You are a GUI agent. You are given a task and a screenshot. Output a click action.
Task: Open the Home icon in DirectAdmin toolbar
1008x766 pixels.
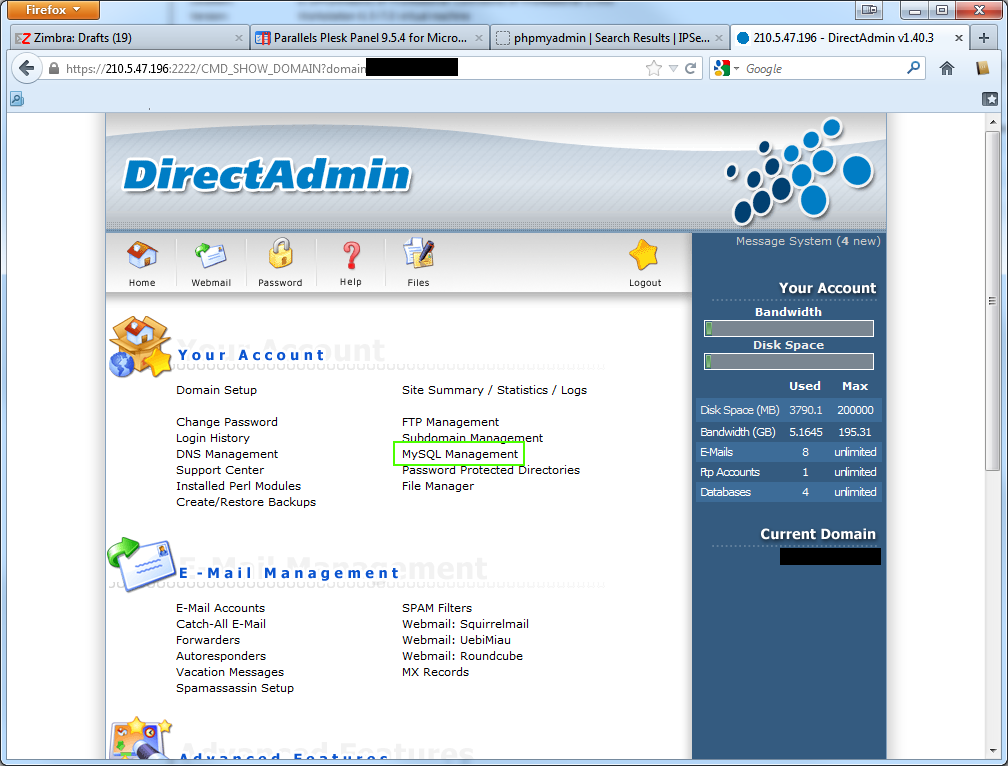point(142,256)
